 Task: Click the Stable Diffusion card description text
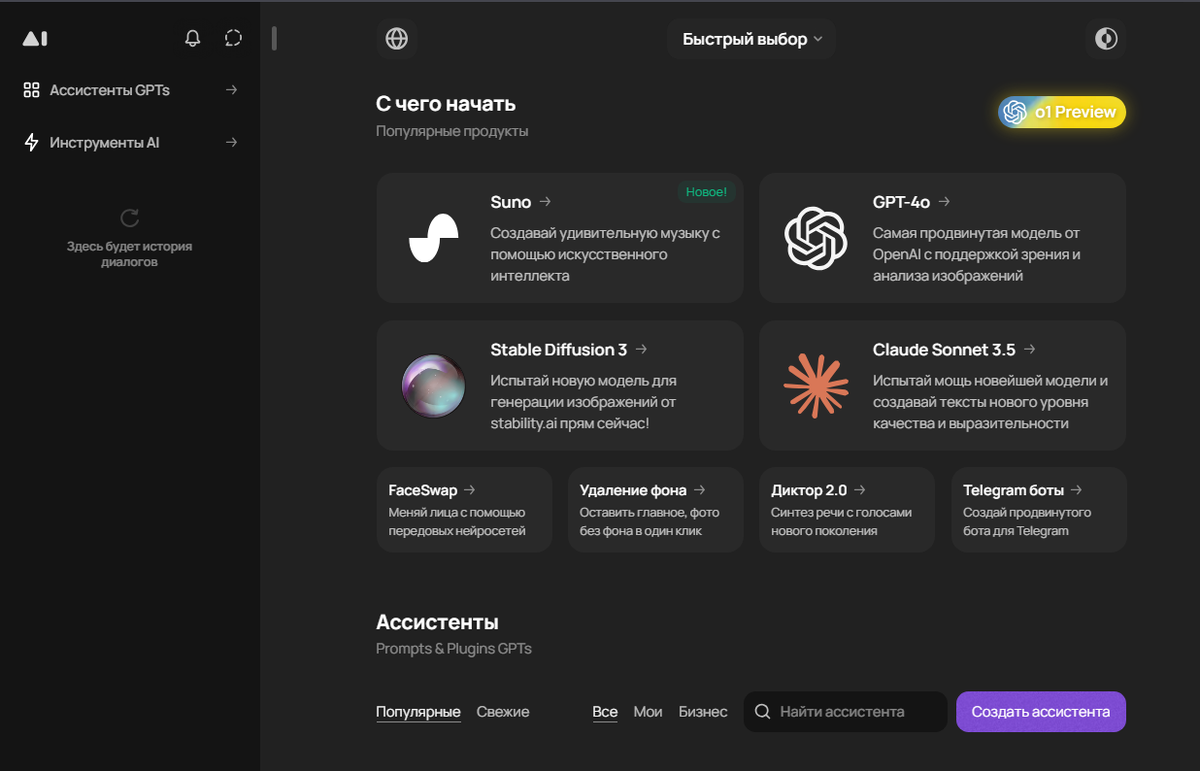pos(585,402)
